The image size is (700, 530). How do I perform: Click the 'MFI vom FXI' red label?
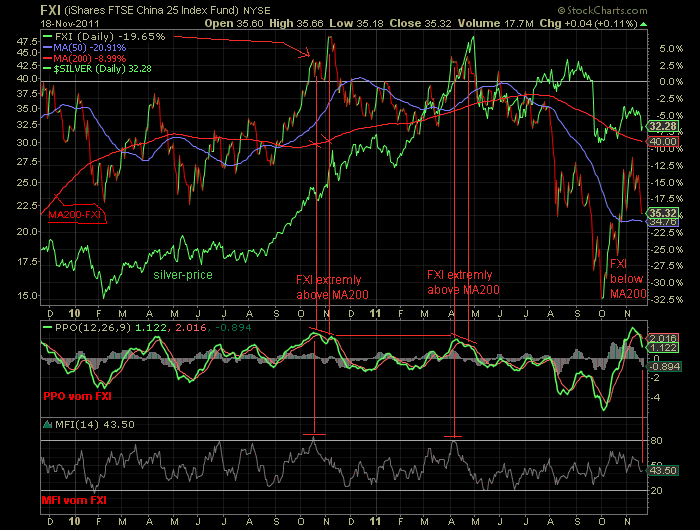pos(75,498)
